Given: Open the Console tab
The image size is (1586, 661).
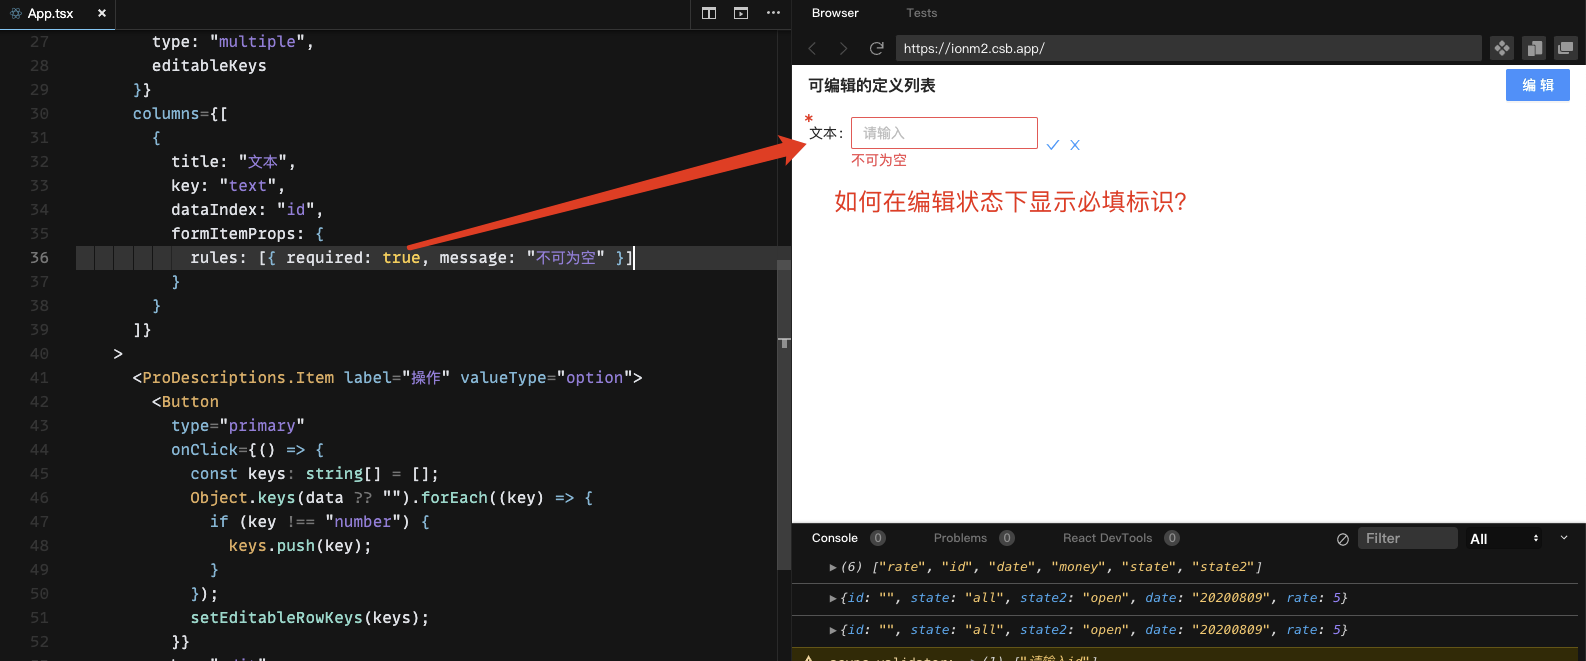Looking at the screenshot, I should click(835, 538).
